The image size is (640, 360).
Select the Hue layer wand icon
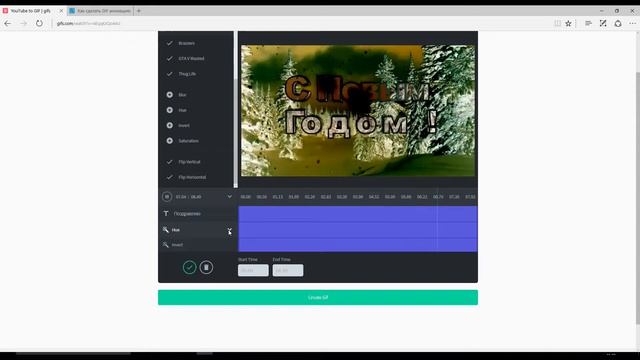click(x=166, y=230)
